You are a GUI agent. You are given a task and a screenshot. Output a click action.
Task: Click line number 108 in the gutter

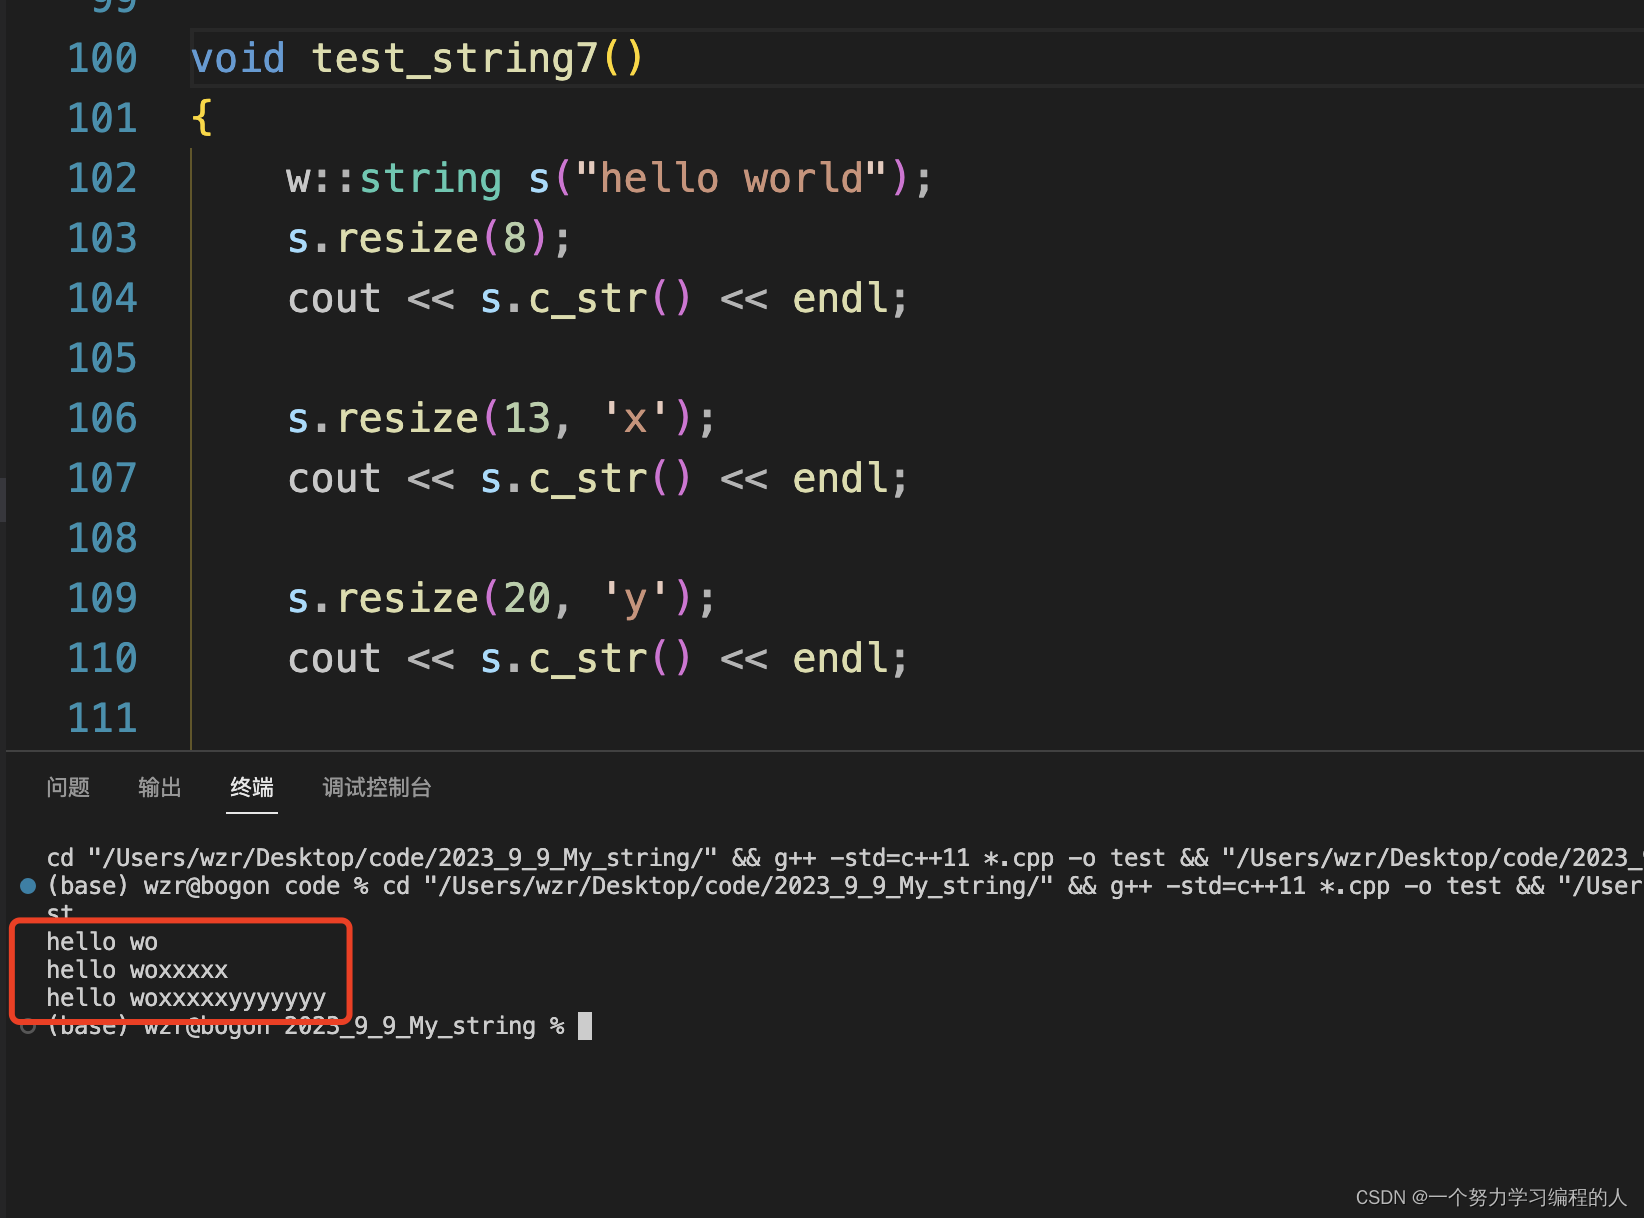coord(102,538)
